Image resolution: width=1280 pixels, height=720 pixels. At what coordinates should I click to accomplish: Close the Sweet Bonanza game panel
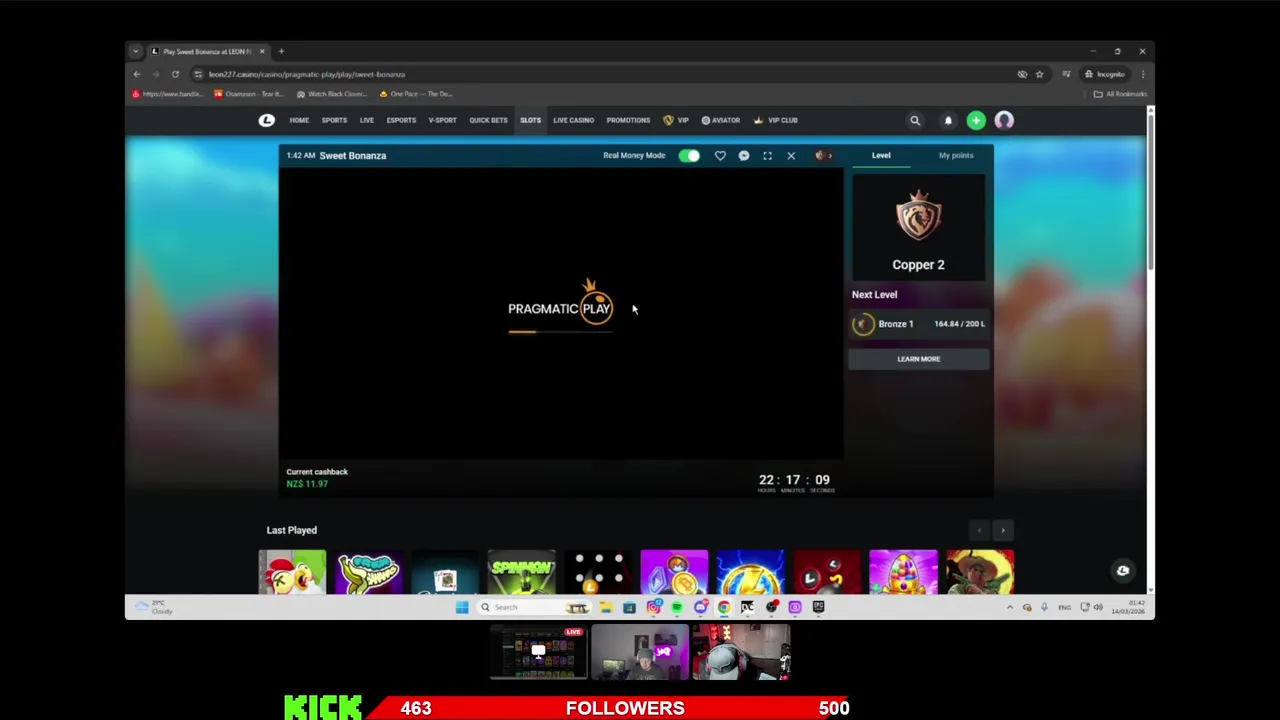(791, 155)
